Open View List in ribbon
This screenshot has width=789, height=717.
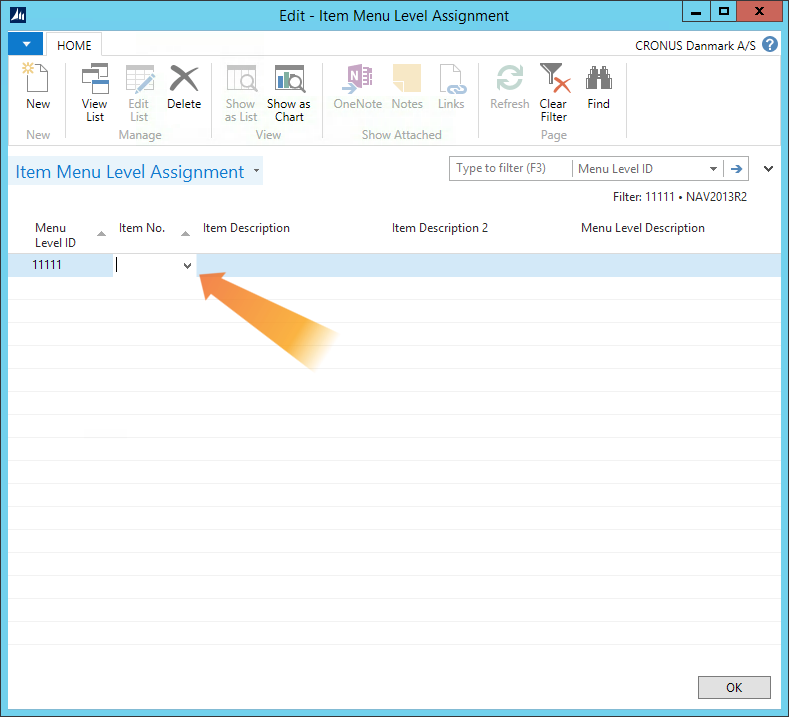coord(95,93)
